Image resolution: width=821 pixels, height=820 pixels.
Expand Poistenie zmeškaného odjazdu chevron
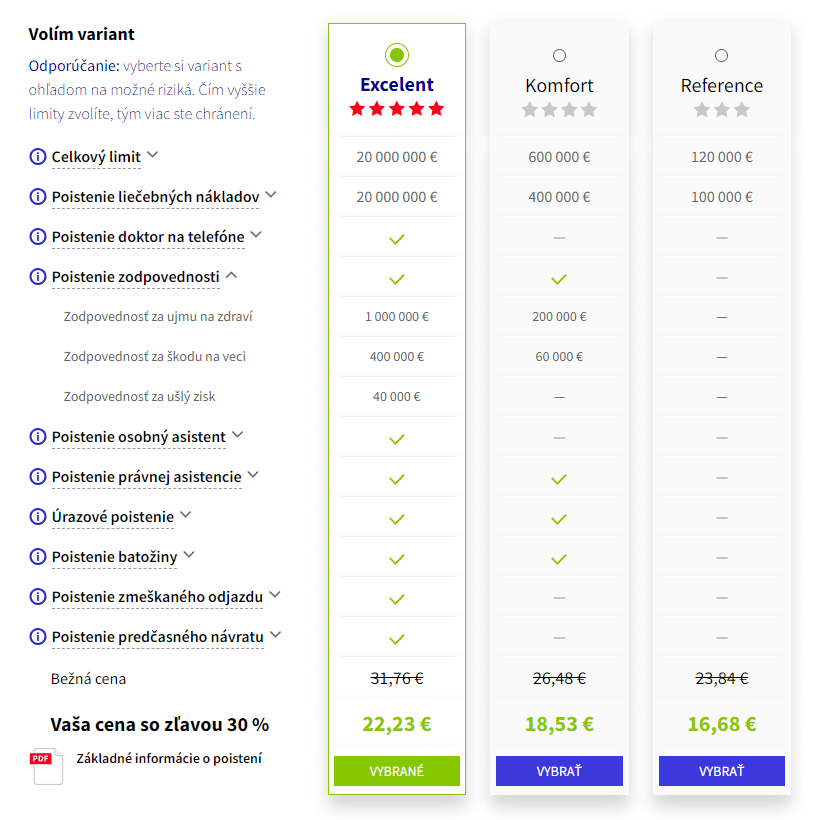(x=275, y=595)
